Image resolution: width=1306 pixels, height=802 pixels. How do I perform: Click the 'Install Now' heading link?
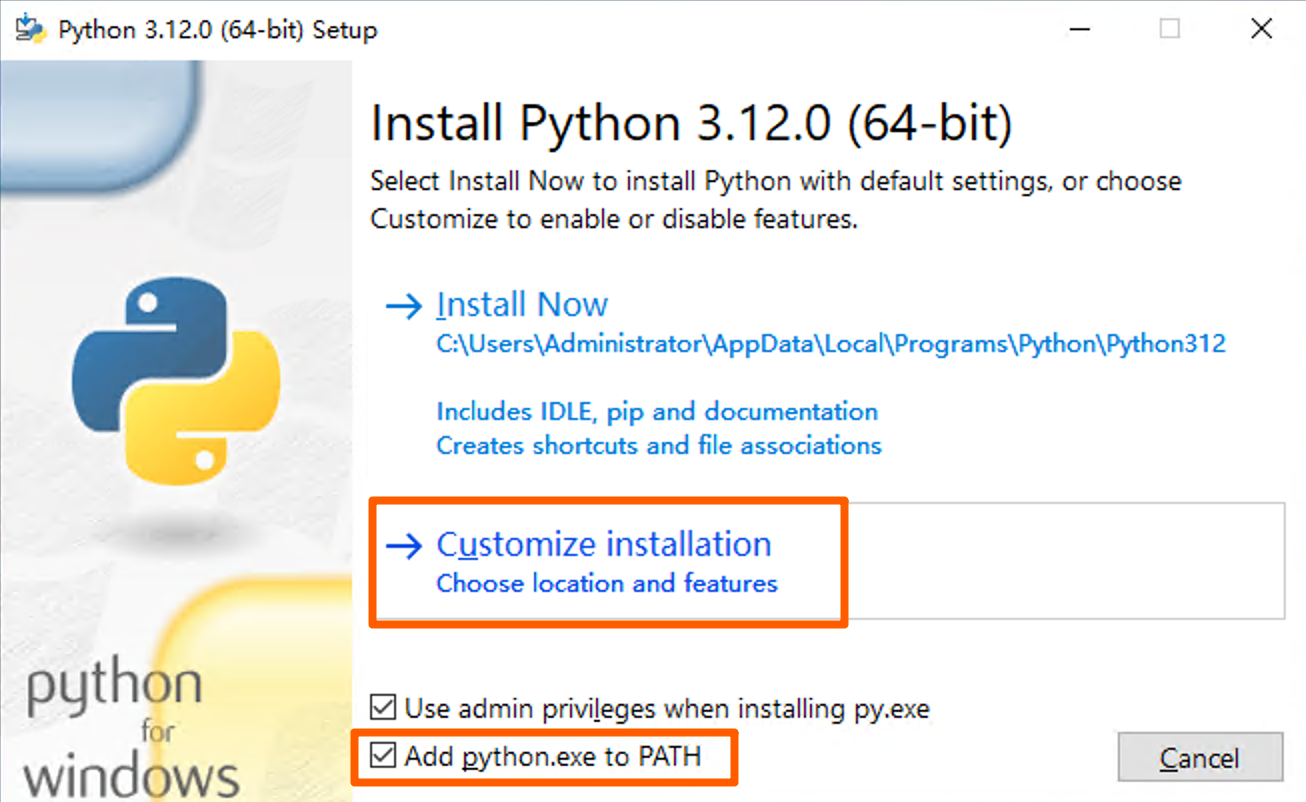522,305
